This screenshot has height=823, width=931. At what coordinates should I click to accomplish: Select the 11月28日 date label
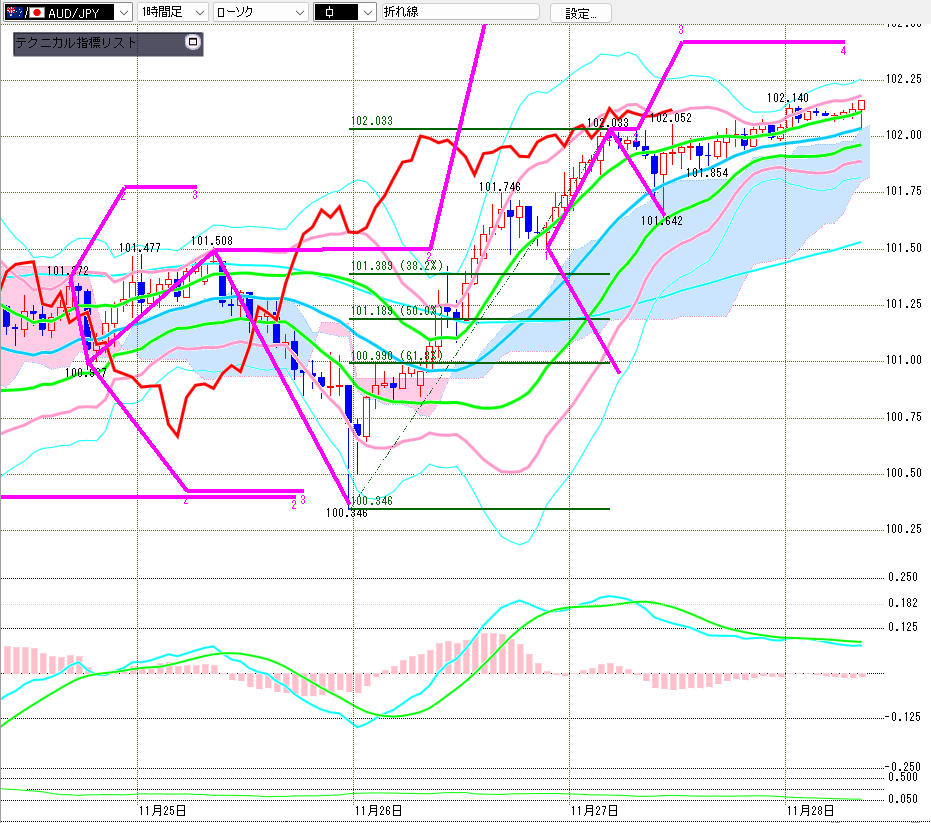809,809
